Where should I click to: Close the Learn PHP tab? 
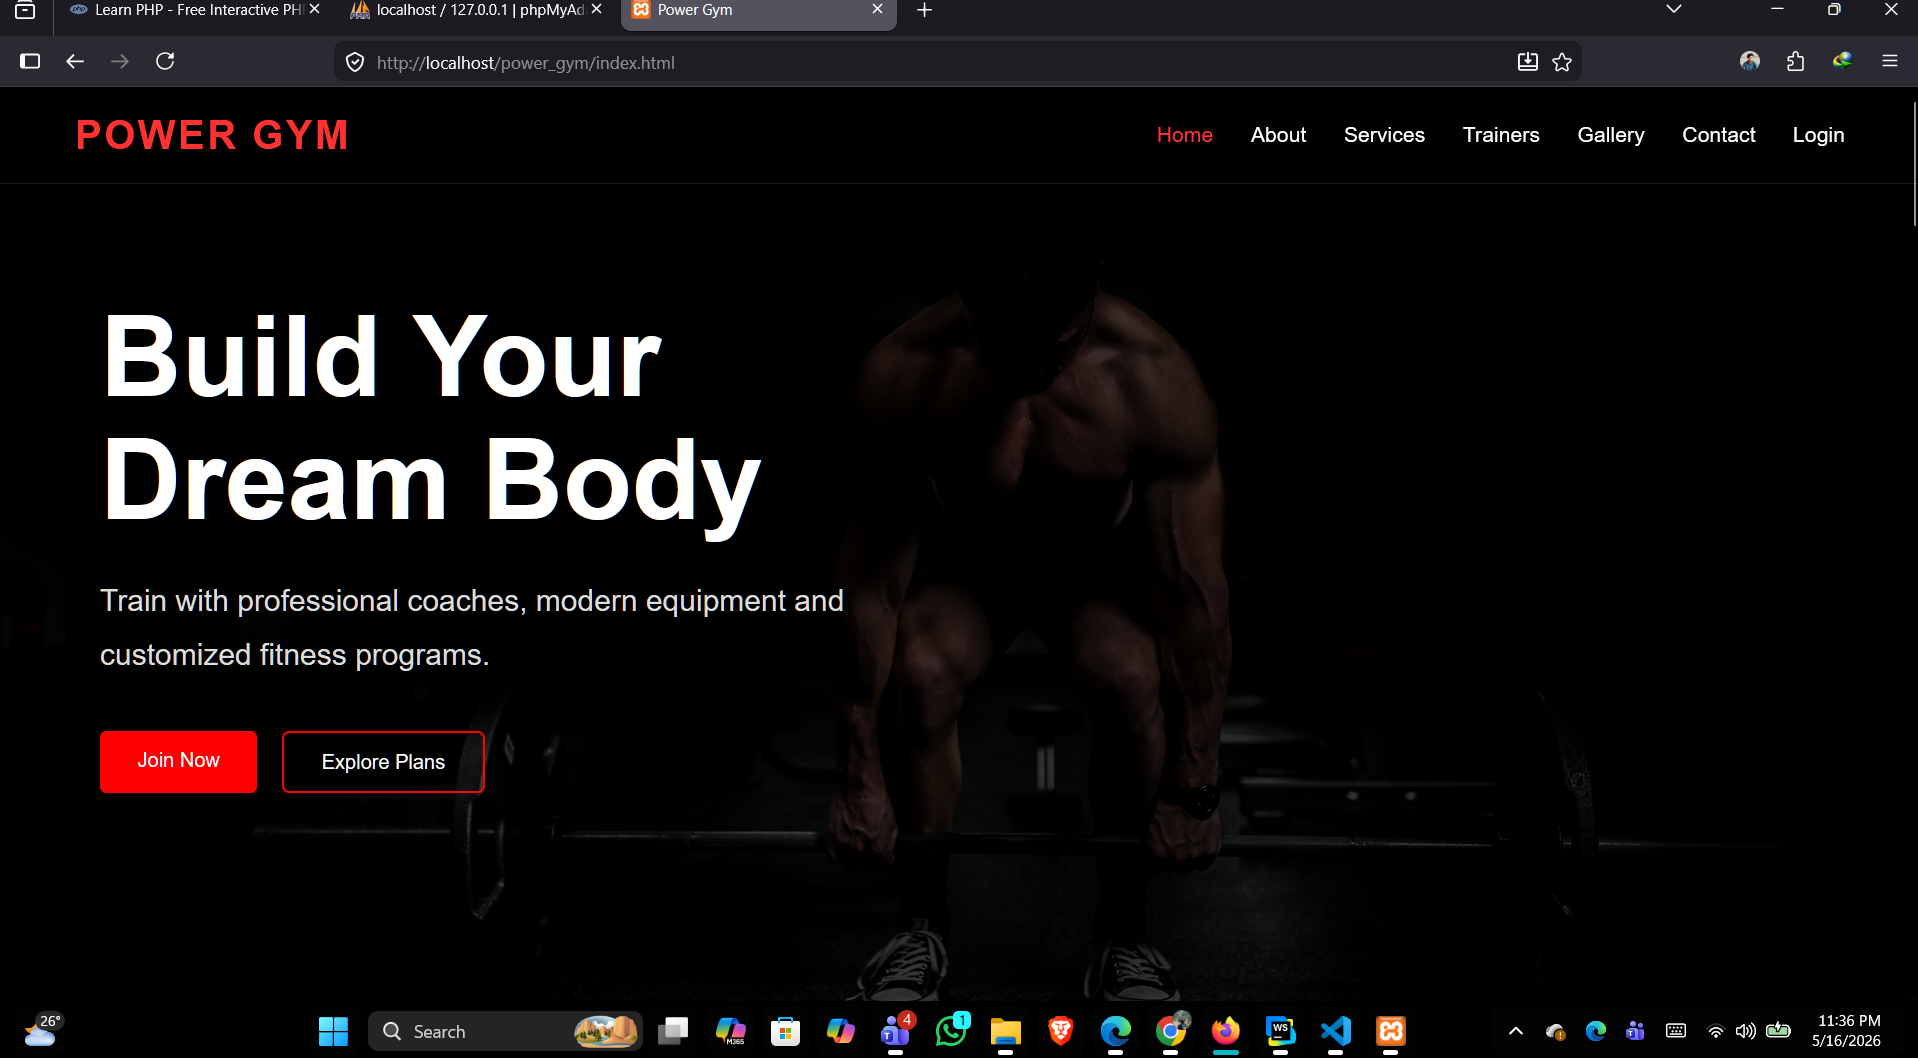point(315,9)
